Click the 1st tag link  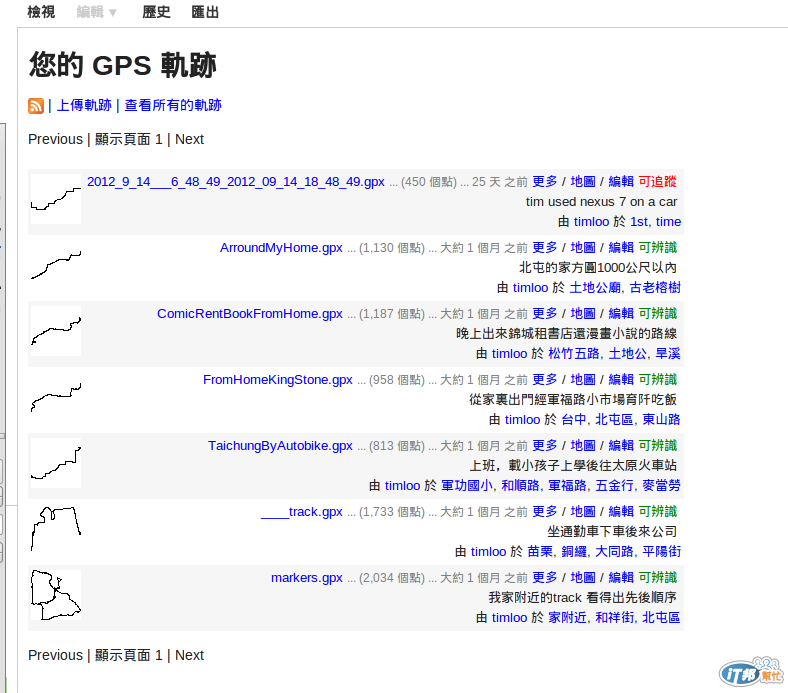(639, 222)
